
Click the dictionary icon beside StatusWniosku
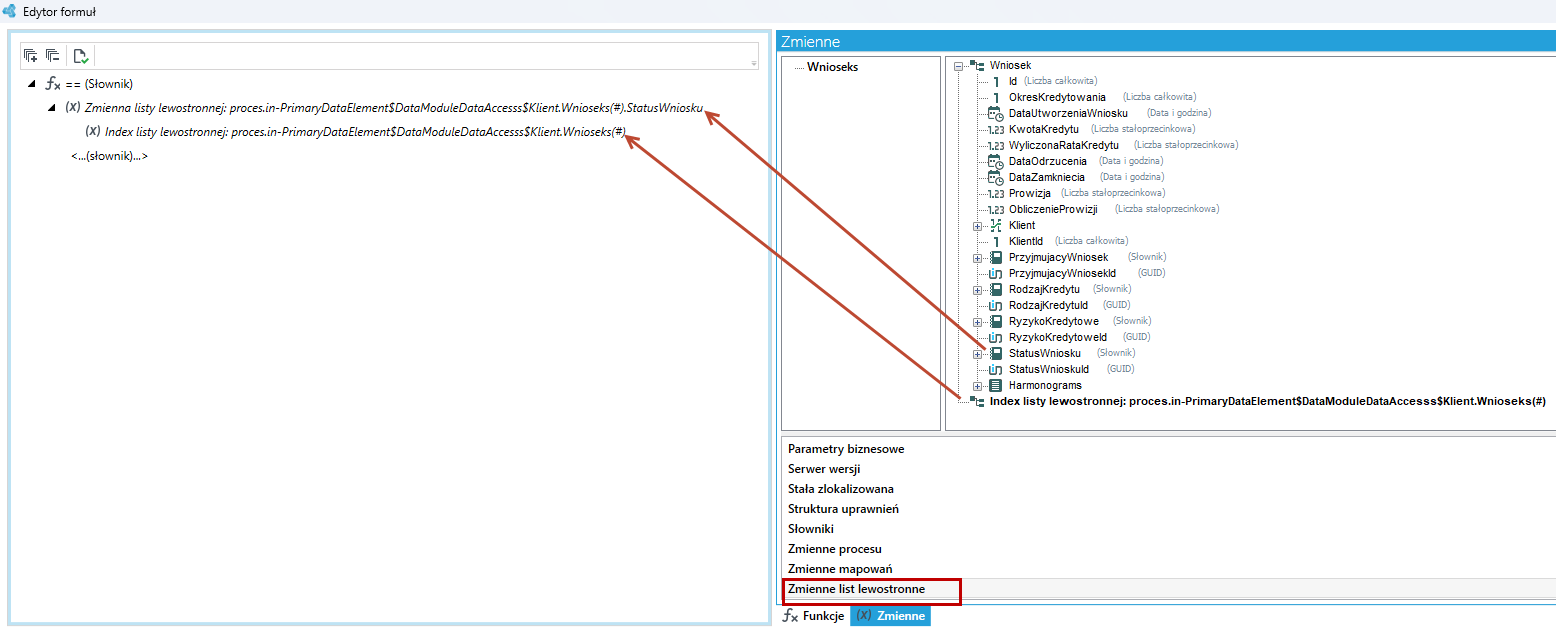pyautogui.click(x=995, y=353)
